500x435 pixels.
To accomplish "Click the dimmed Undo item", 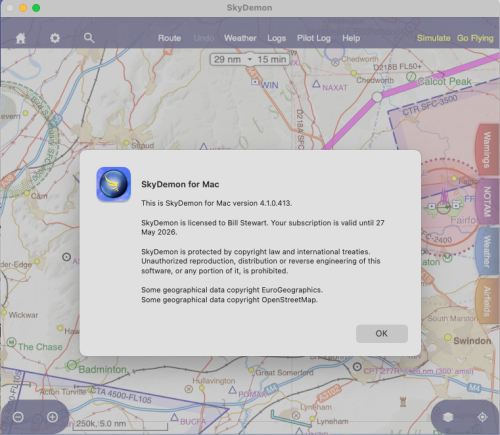I will pos(204,38).
